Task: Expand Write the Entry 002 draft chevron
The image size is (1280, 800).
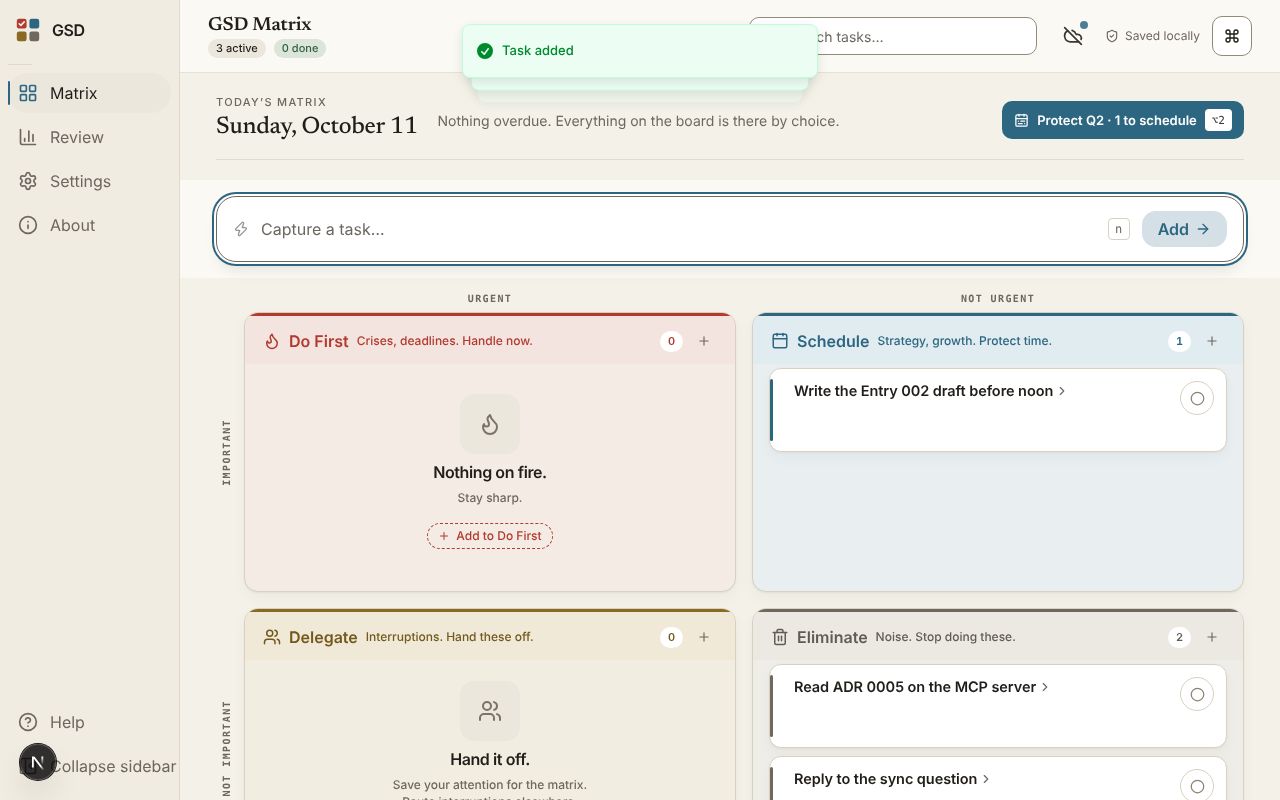Action: (1062, 391)
